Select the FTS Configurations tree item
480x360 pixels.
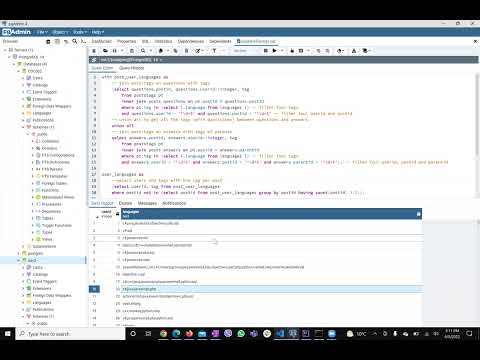coord(58,155)
